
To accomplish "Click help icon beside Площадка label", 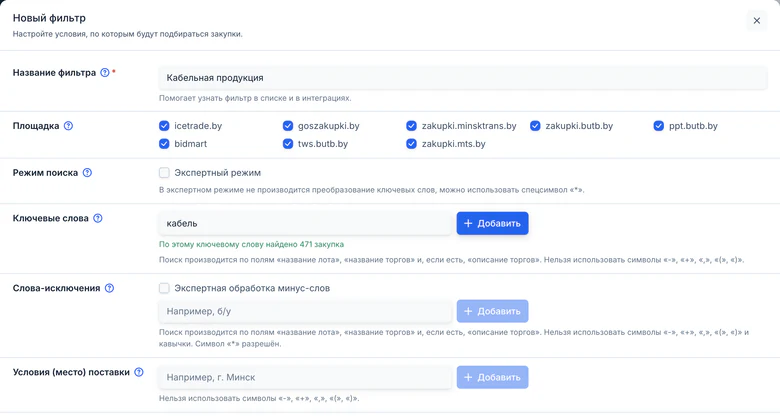I will click(68, 126).
